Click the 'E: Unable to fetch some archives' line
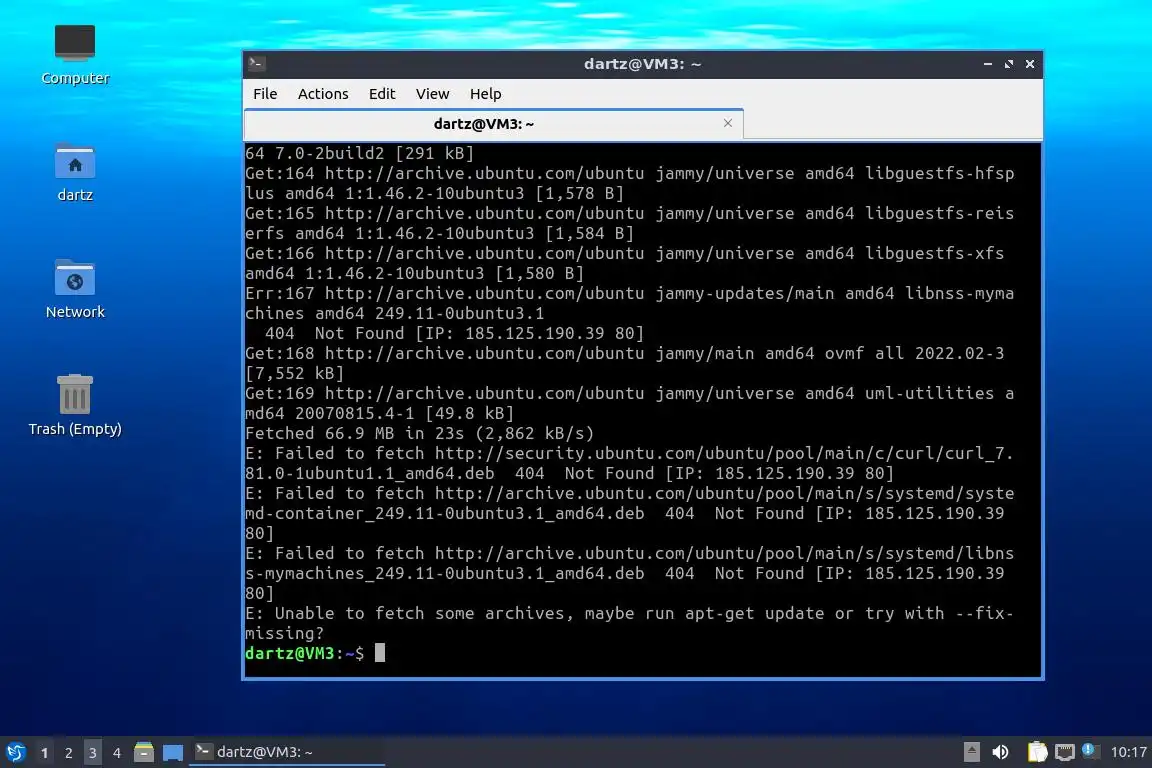This screenshot has height=768, width=1152. [x=629, y=623]
